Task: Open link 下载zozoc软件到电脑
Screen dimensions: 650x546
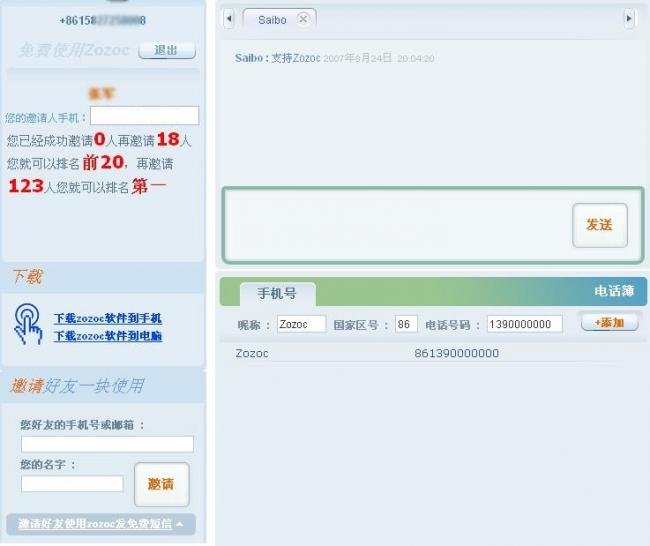Action: pos(107,336)
